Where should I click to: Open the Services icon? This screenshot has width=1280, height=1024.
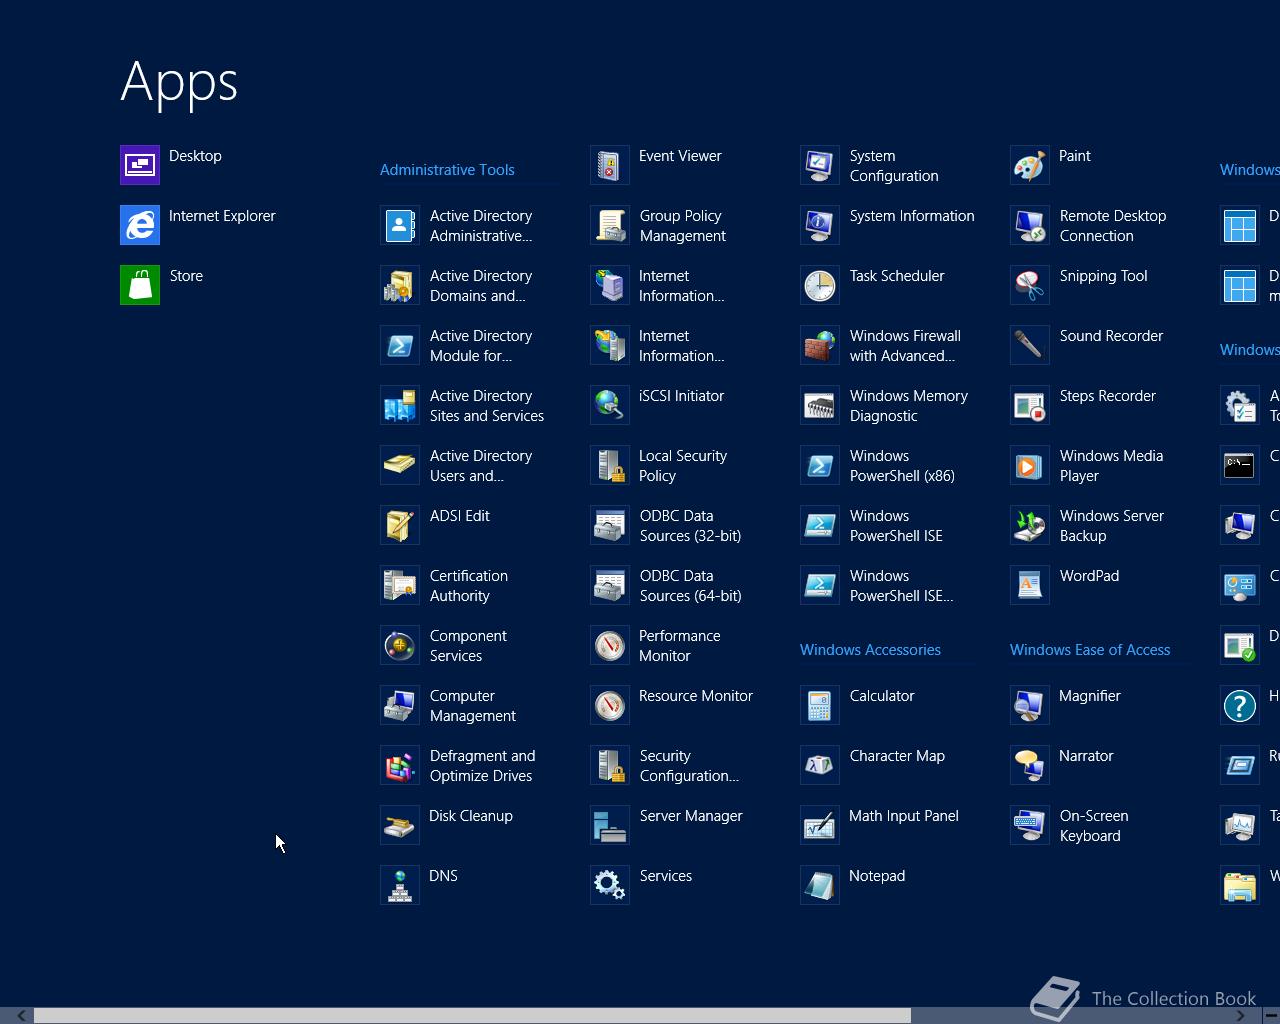pos(610,885)
